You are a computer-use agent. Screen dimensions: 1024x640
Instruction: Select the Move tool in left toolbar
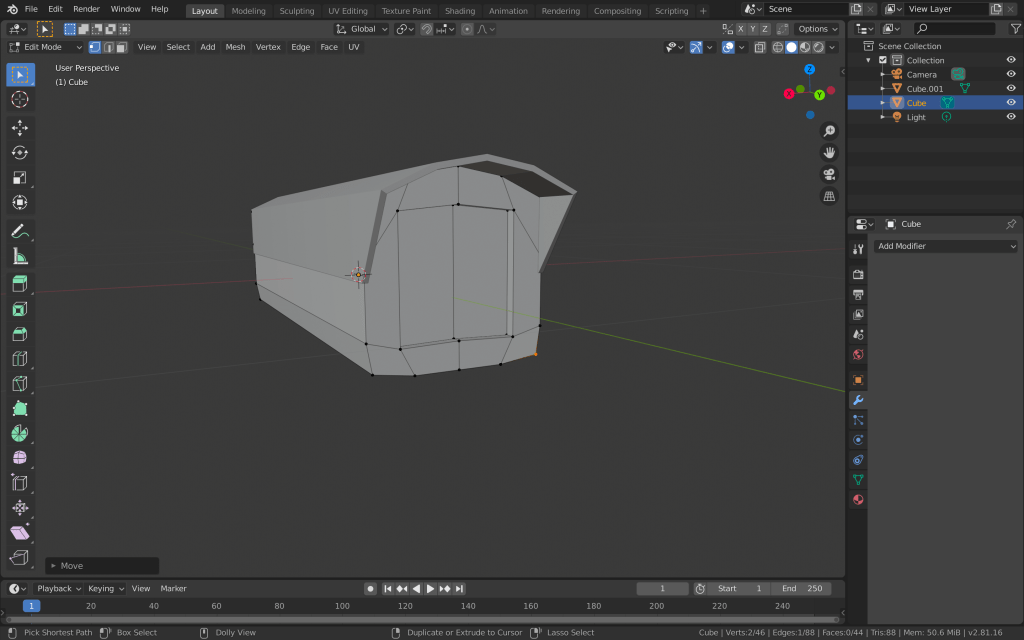[20, 128]
